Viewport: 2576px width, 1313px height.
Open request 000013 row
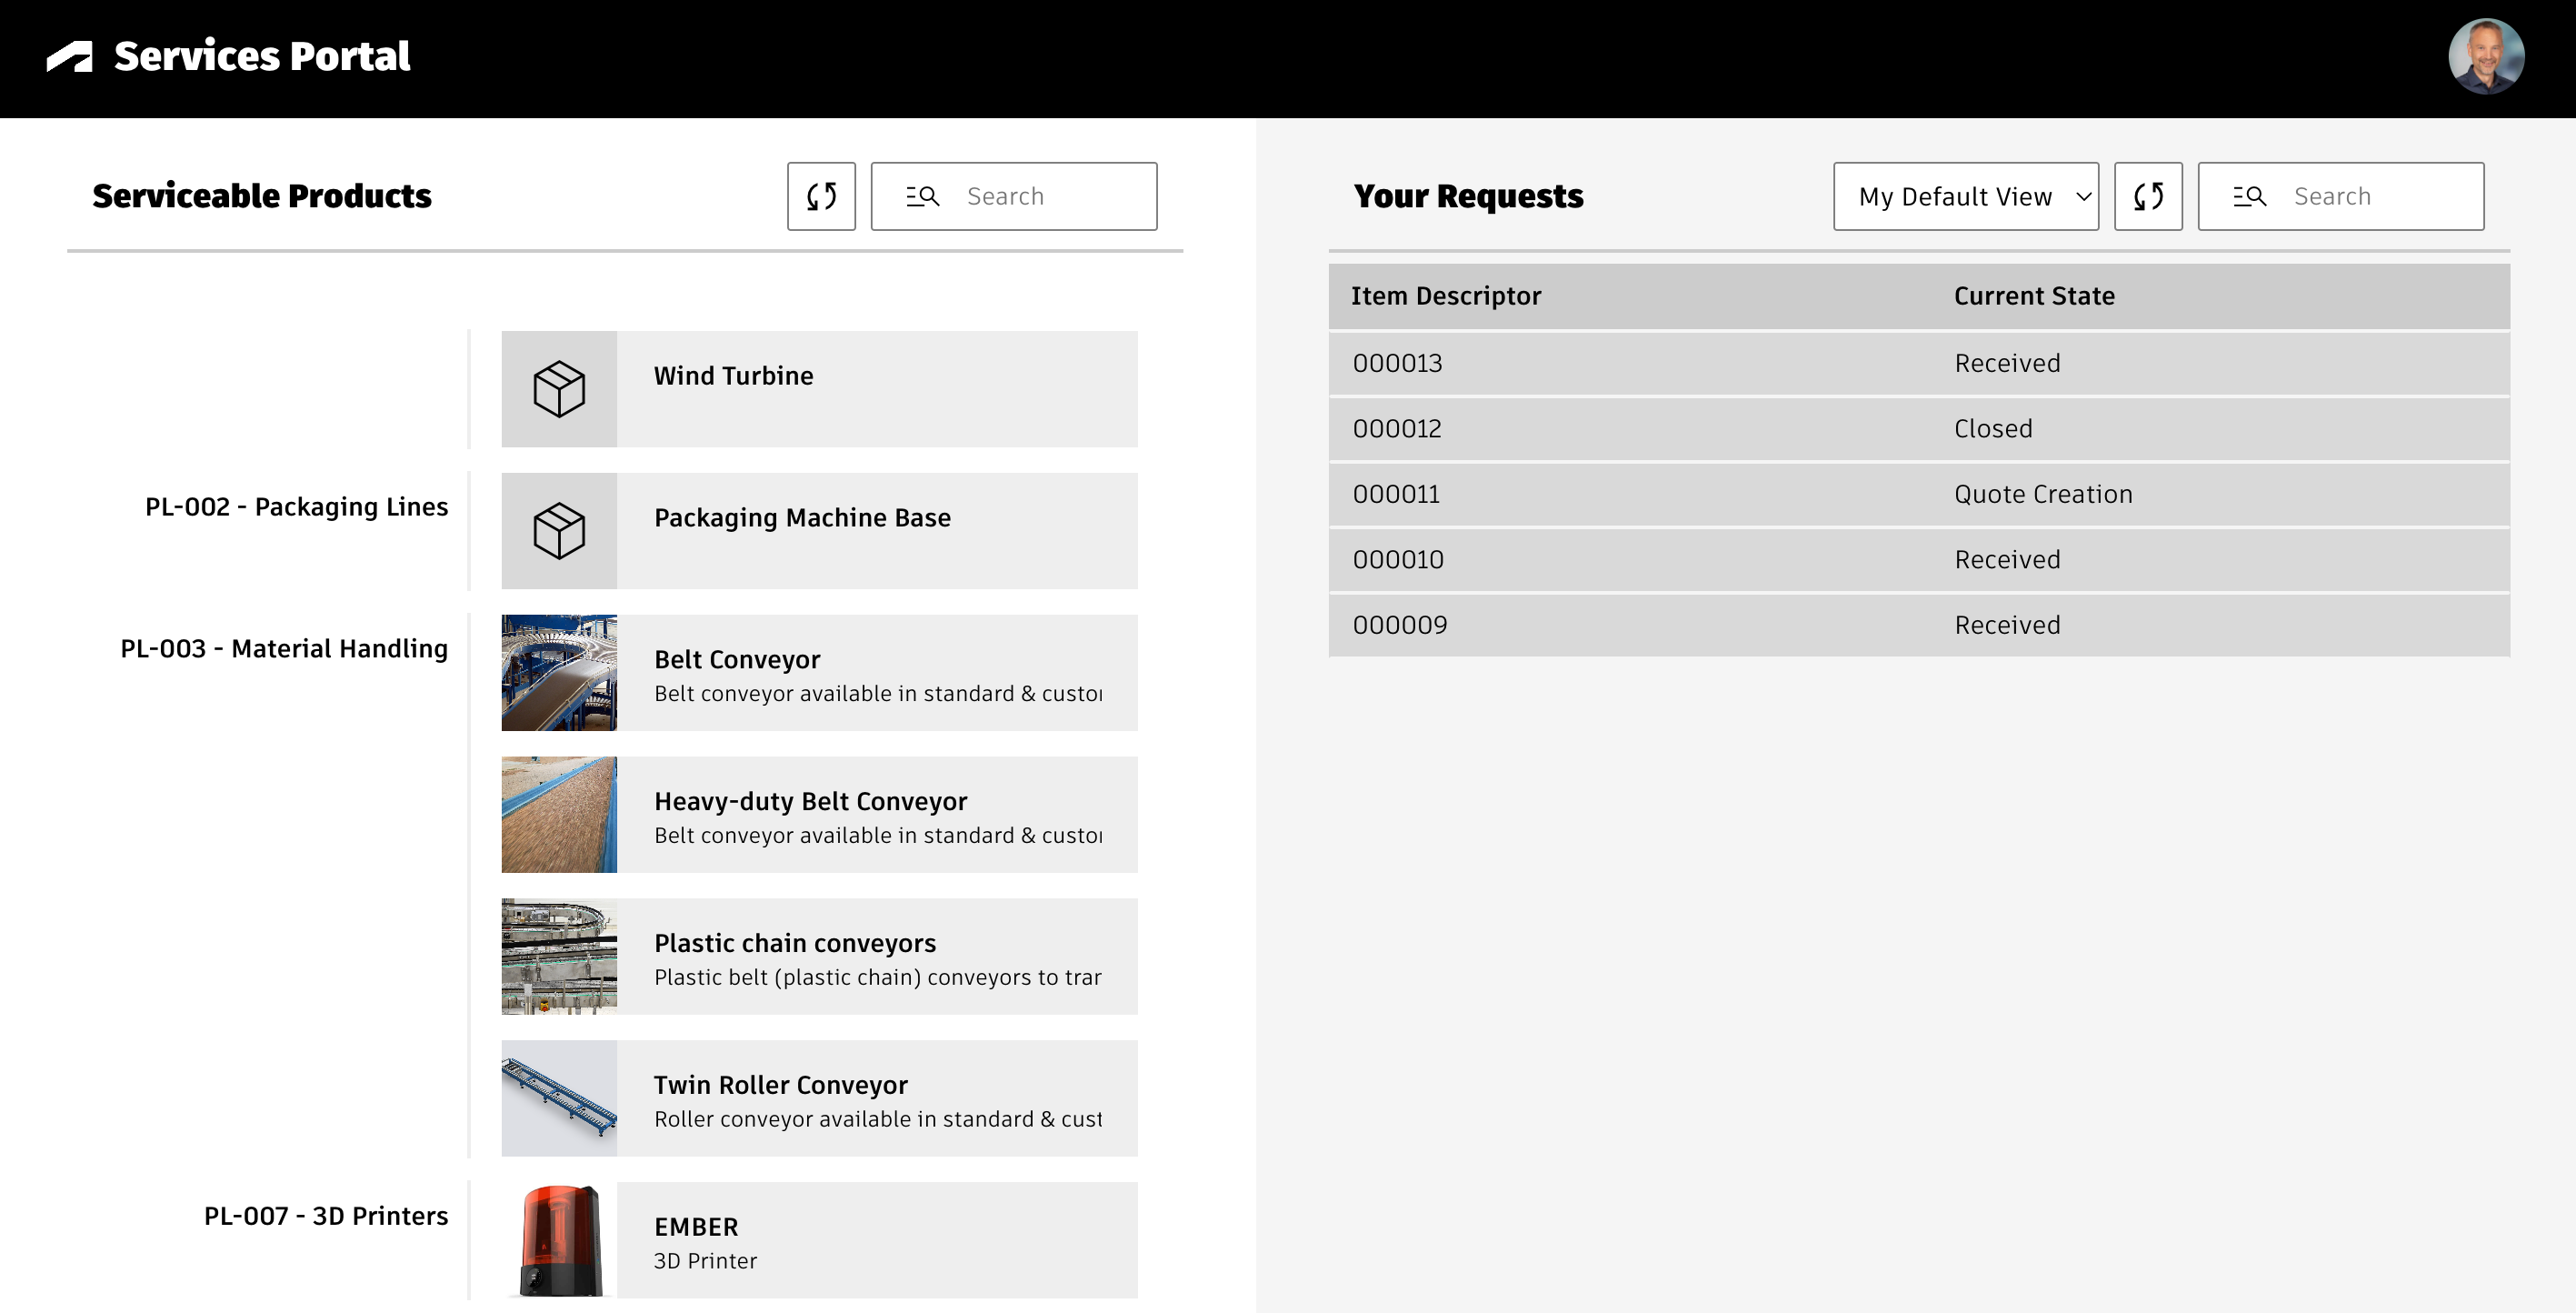click(1918, 363)
